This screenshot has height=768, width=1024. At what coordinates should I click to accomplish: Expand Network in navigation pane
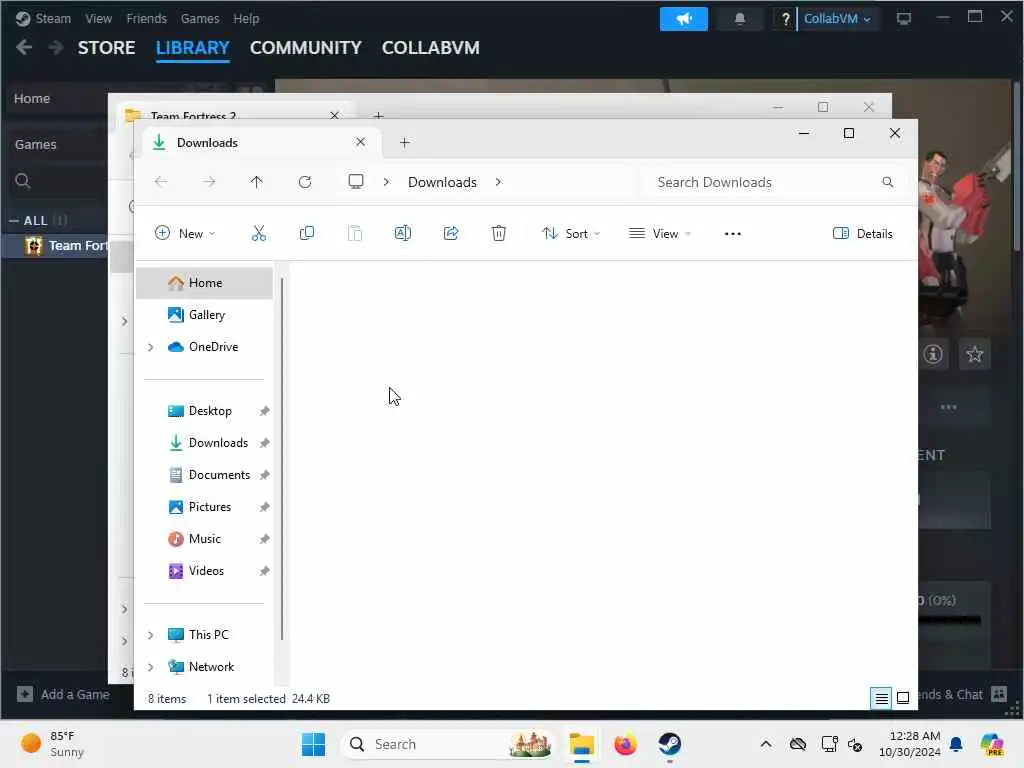(151, 667)
